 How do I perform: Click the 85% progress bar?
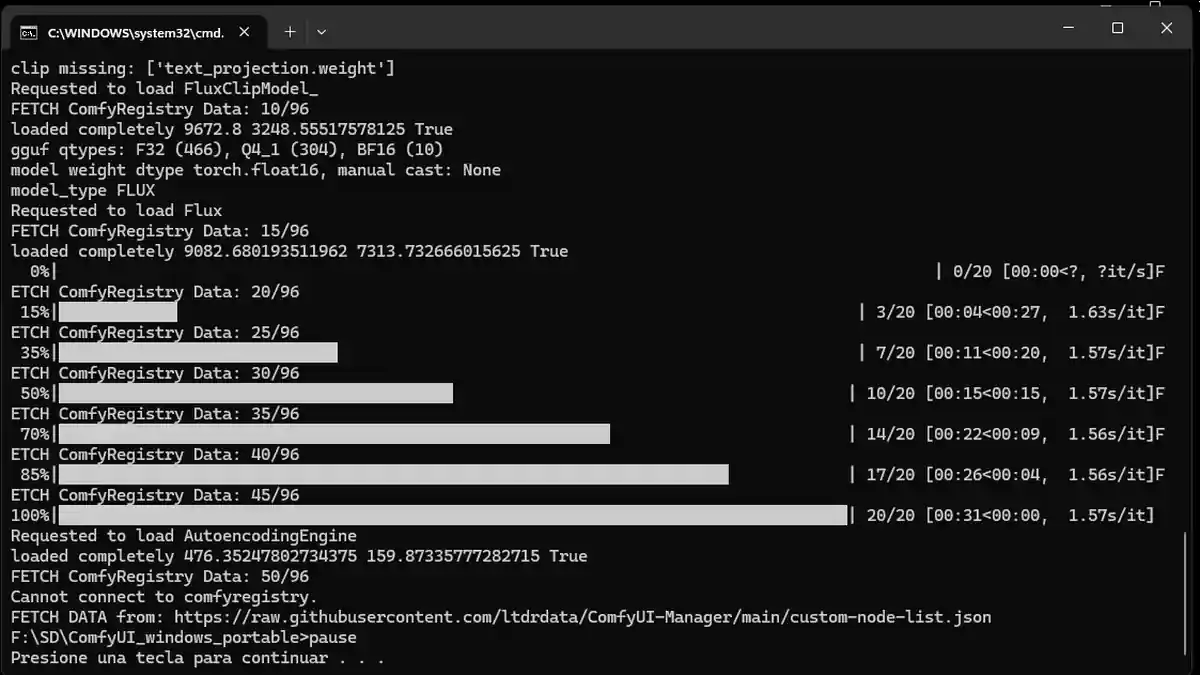coord(393,475)
